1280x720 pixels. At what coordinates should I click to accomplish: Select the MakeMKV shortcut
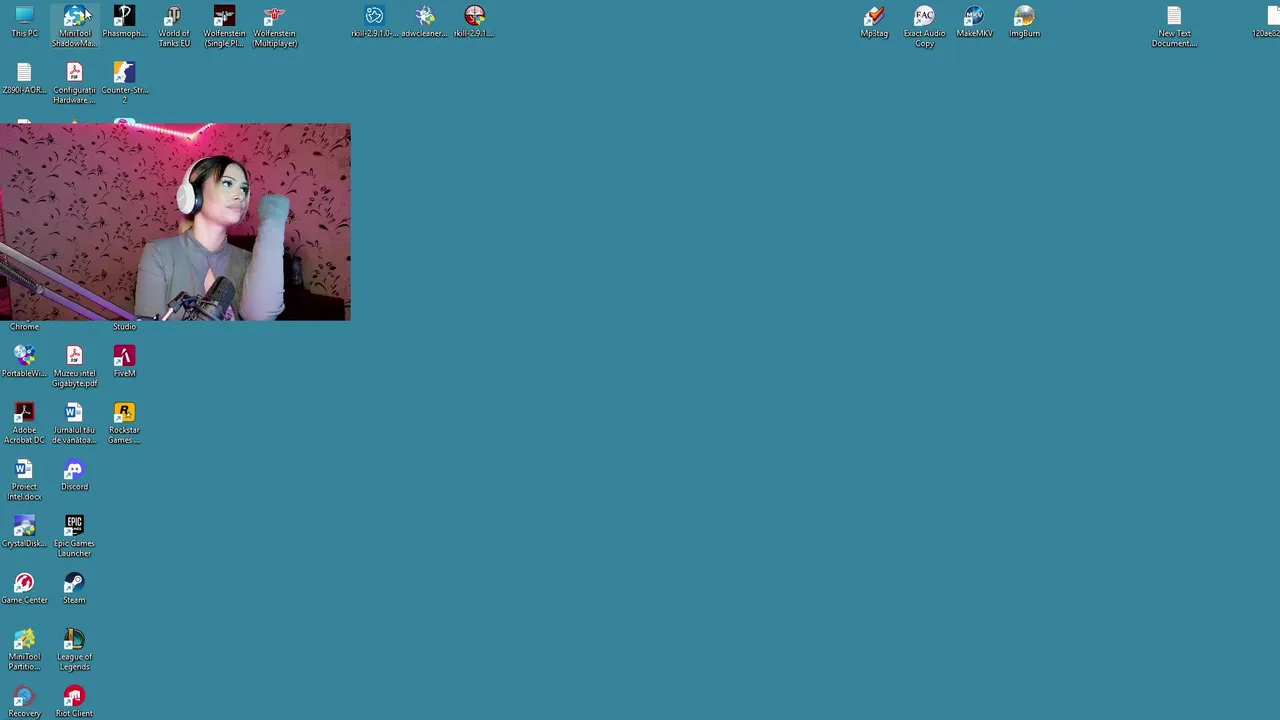tap(974, 22)
